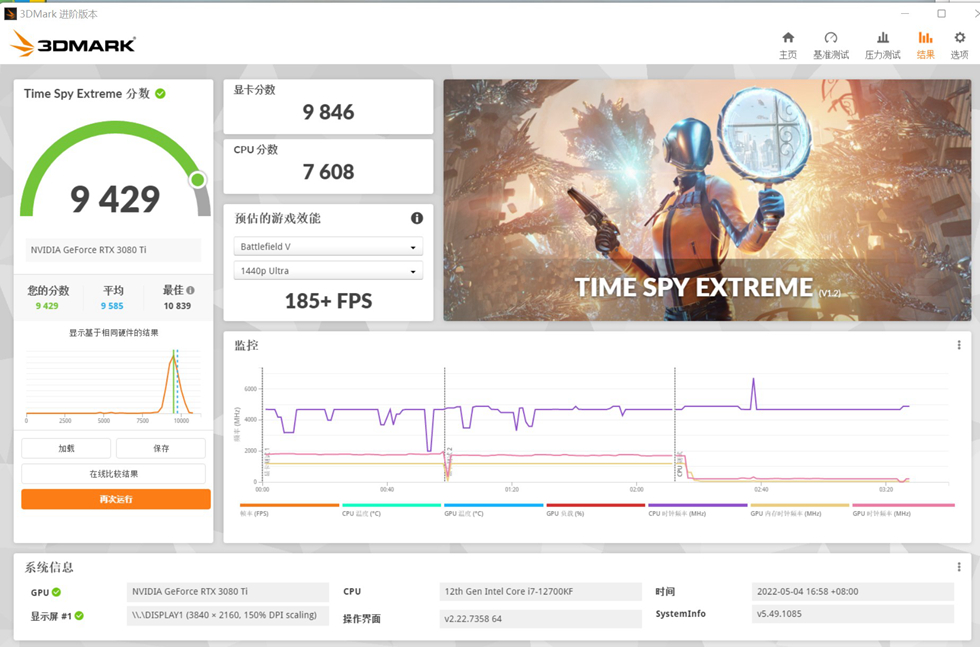
Task: Open the 主页 home tab
Action: coord(788,45)
